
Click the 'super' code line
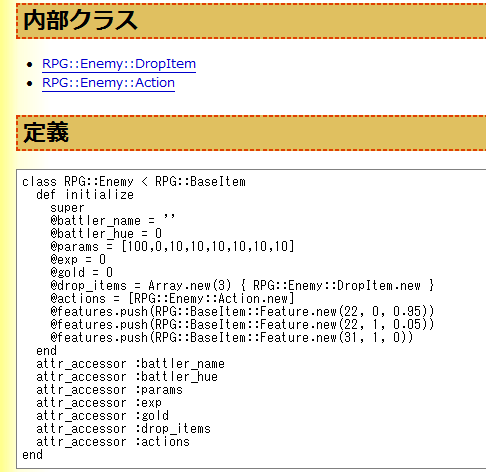[67, 208]
